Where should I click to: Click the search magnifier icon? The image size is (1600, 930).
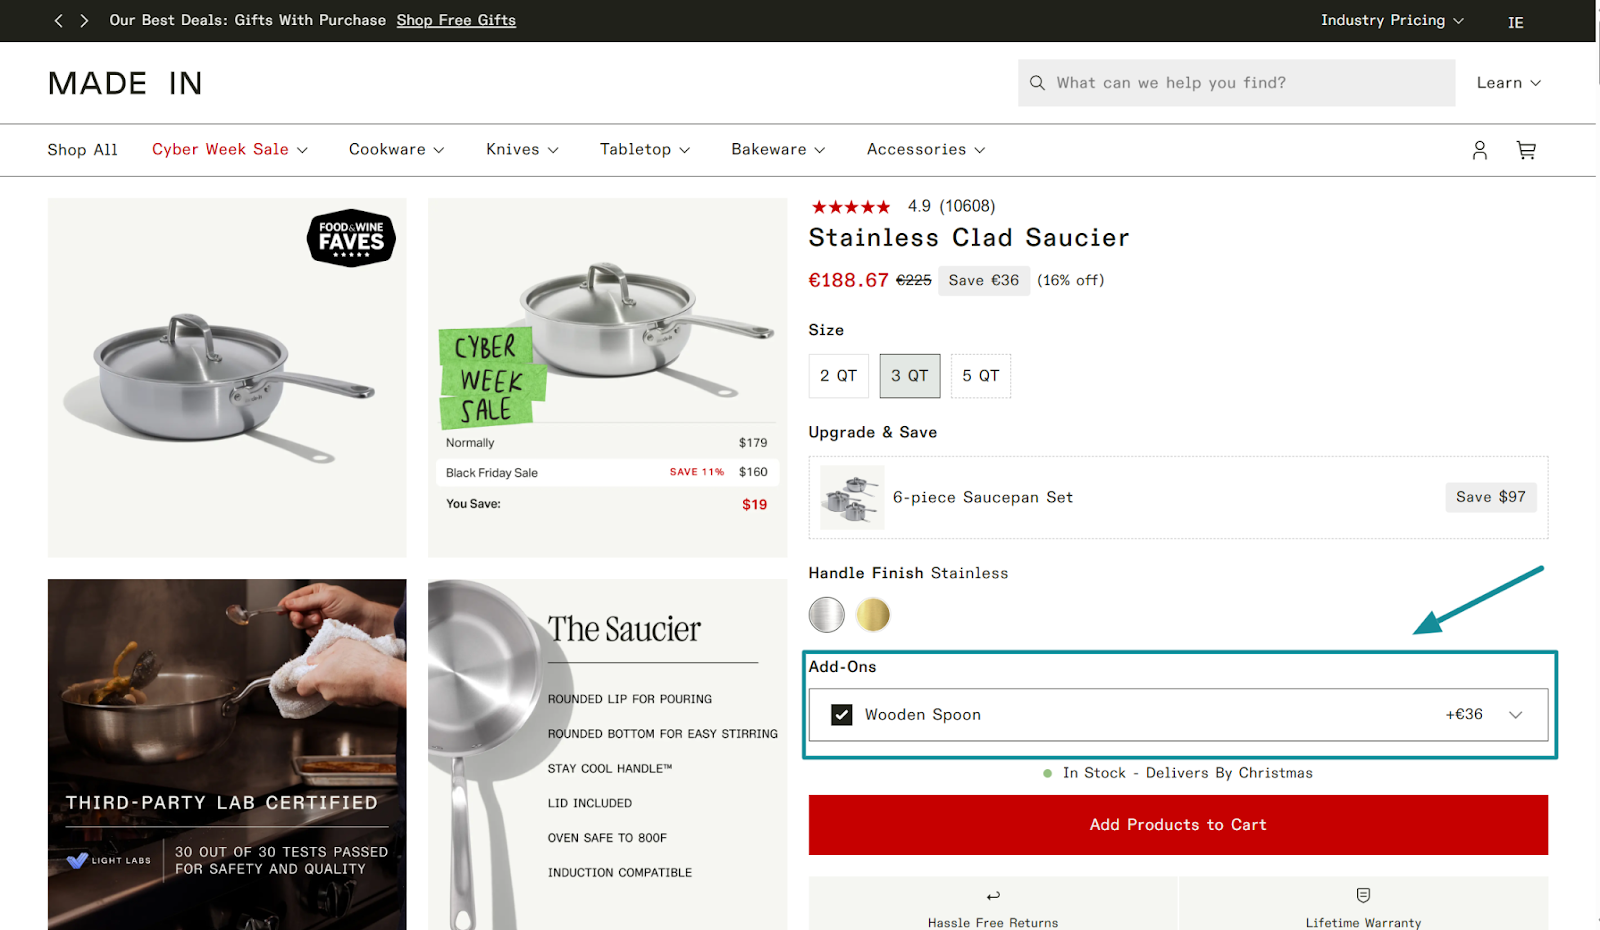1037,83
